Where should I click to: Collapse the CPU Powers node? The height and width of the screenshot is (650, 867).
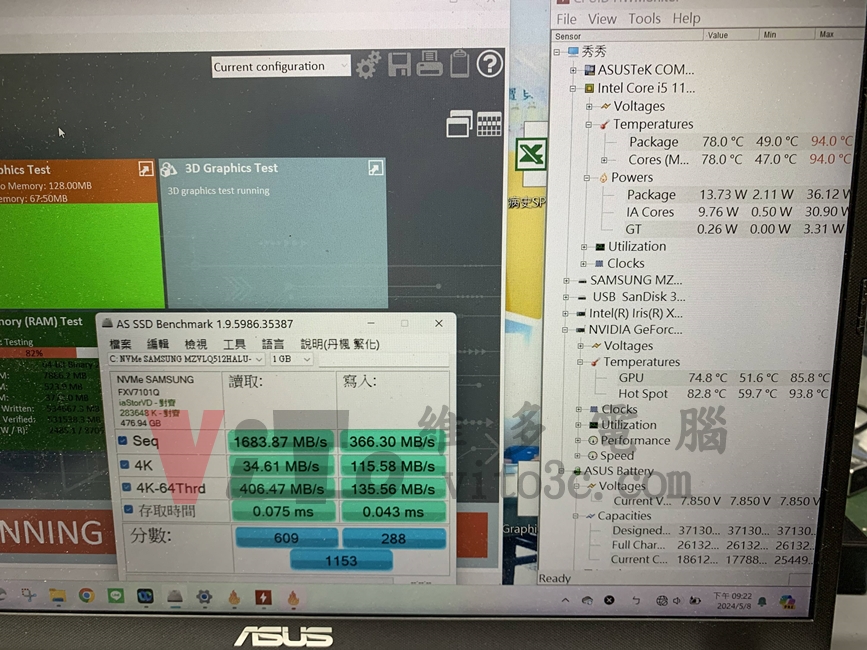(587, 177)
